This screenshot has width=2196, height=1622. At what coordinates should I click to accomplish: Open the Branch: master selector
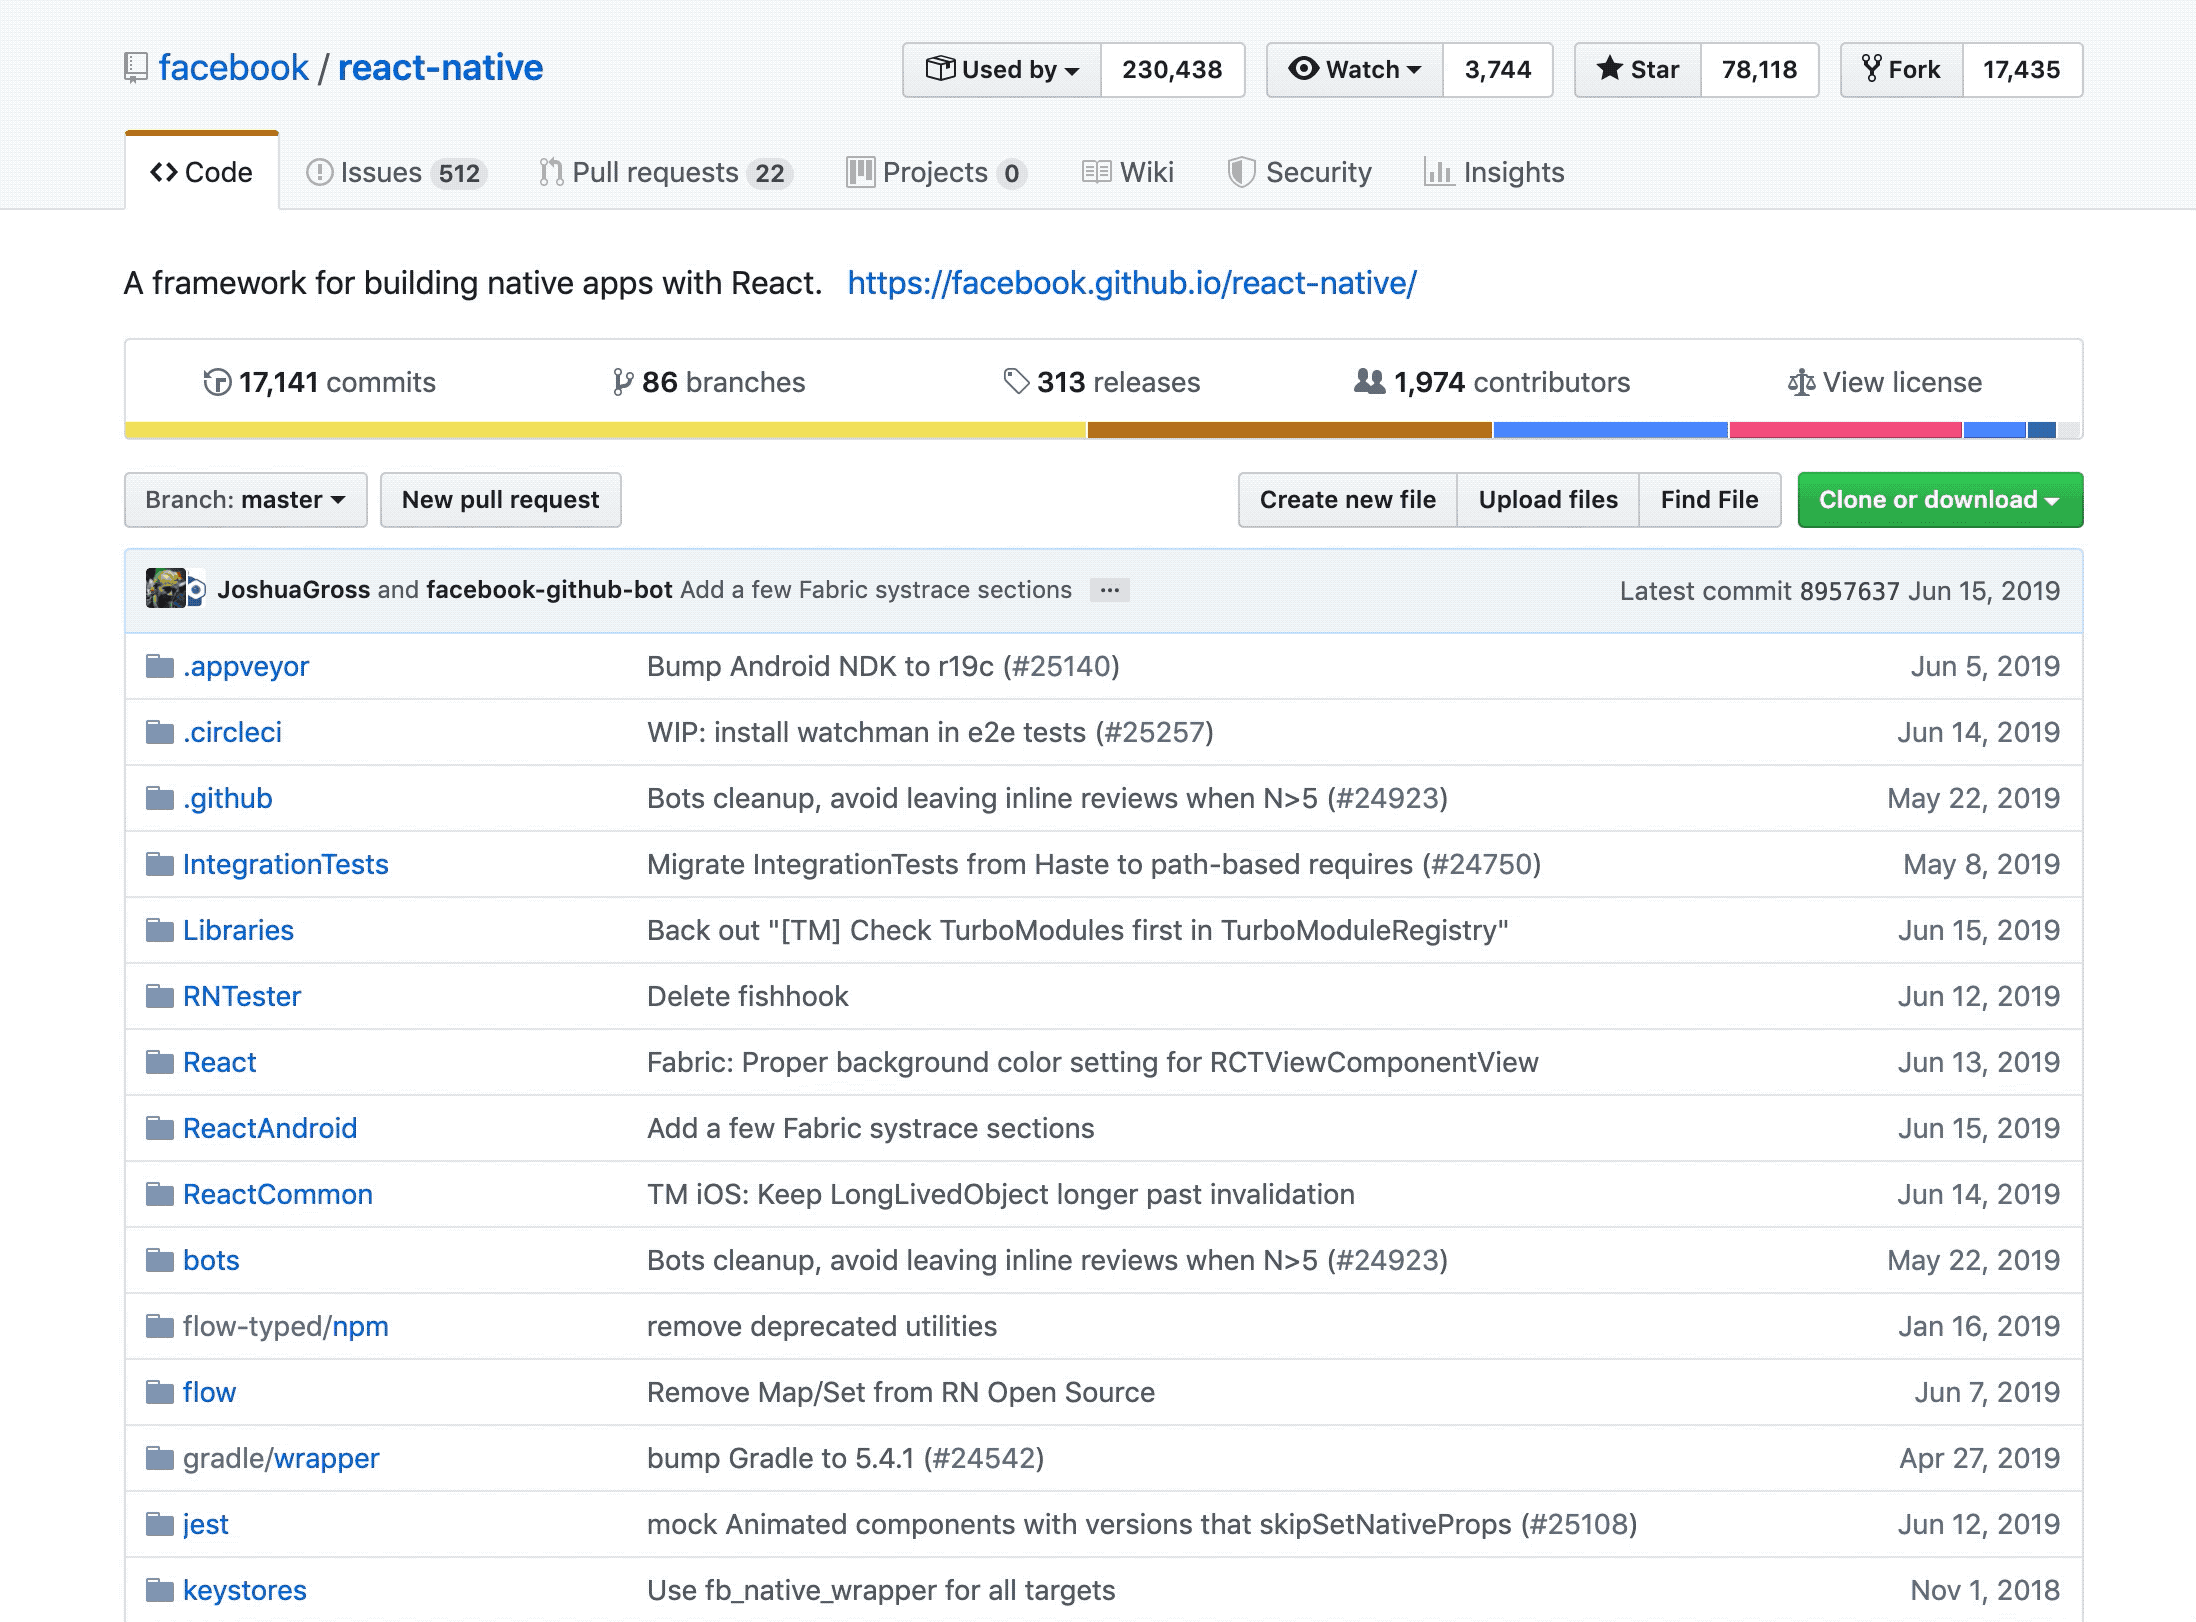coord(245,500)
